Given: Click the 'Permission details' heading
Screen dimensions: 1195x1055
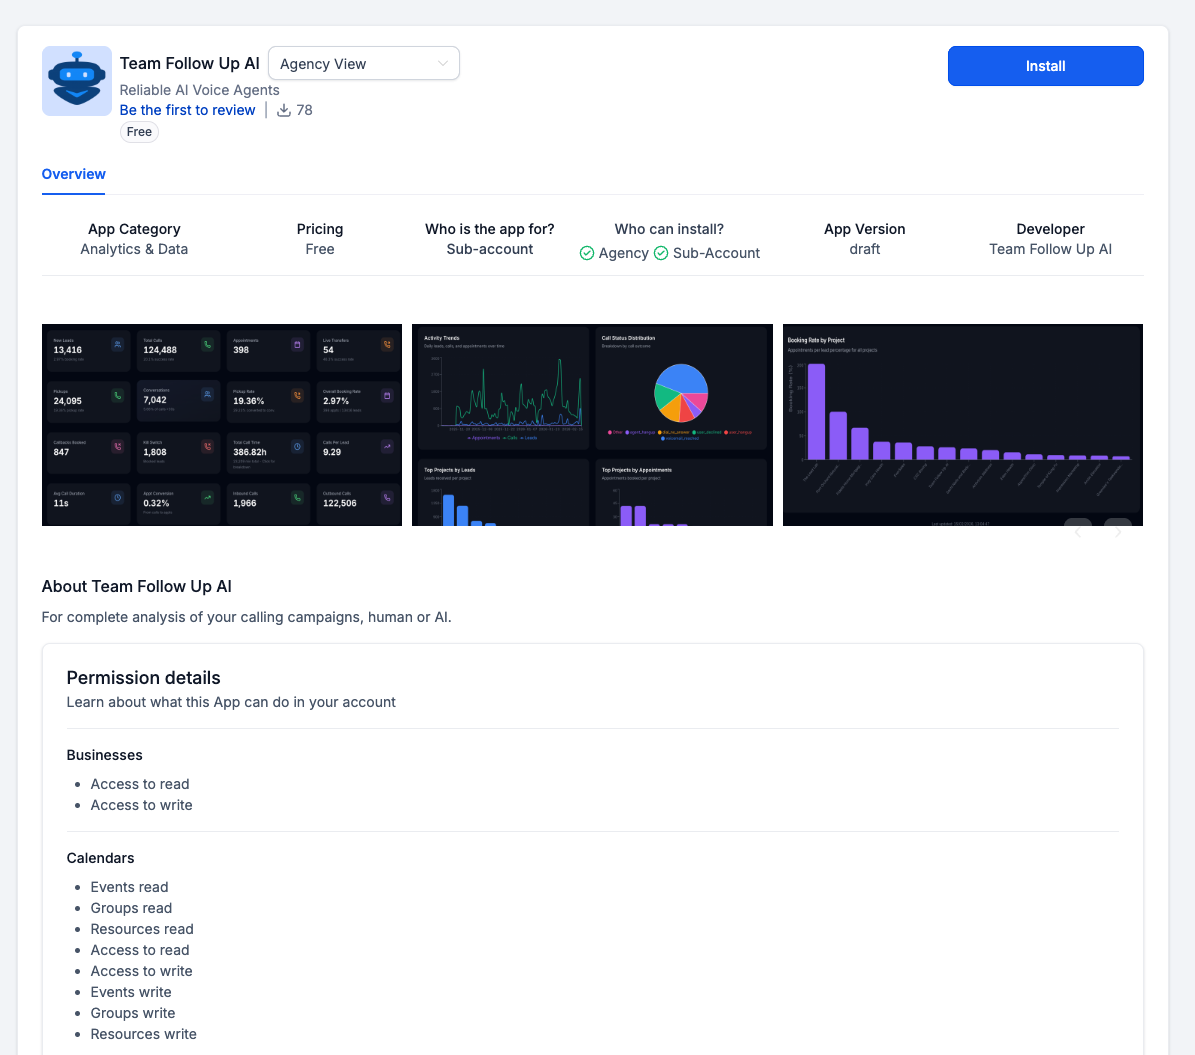Looking at the screenshot, I should pyautogui.click(x=143, y=678).
